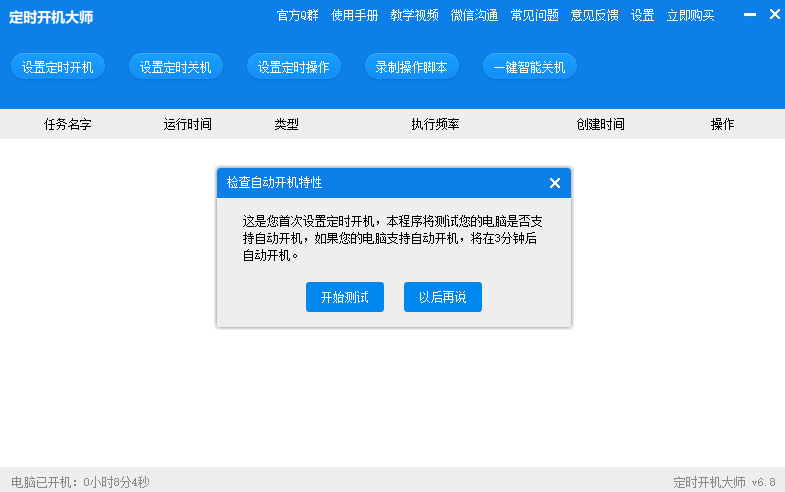The width and height of the screenshot is (785, 492).
Task: Watch the 教学视频 tutorials
Action: (415, 15)
